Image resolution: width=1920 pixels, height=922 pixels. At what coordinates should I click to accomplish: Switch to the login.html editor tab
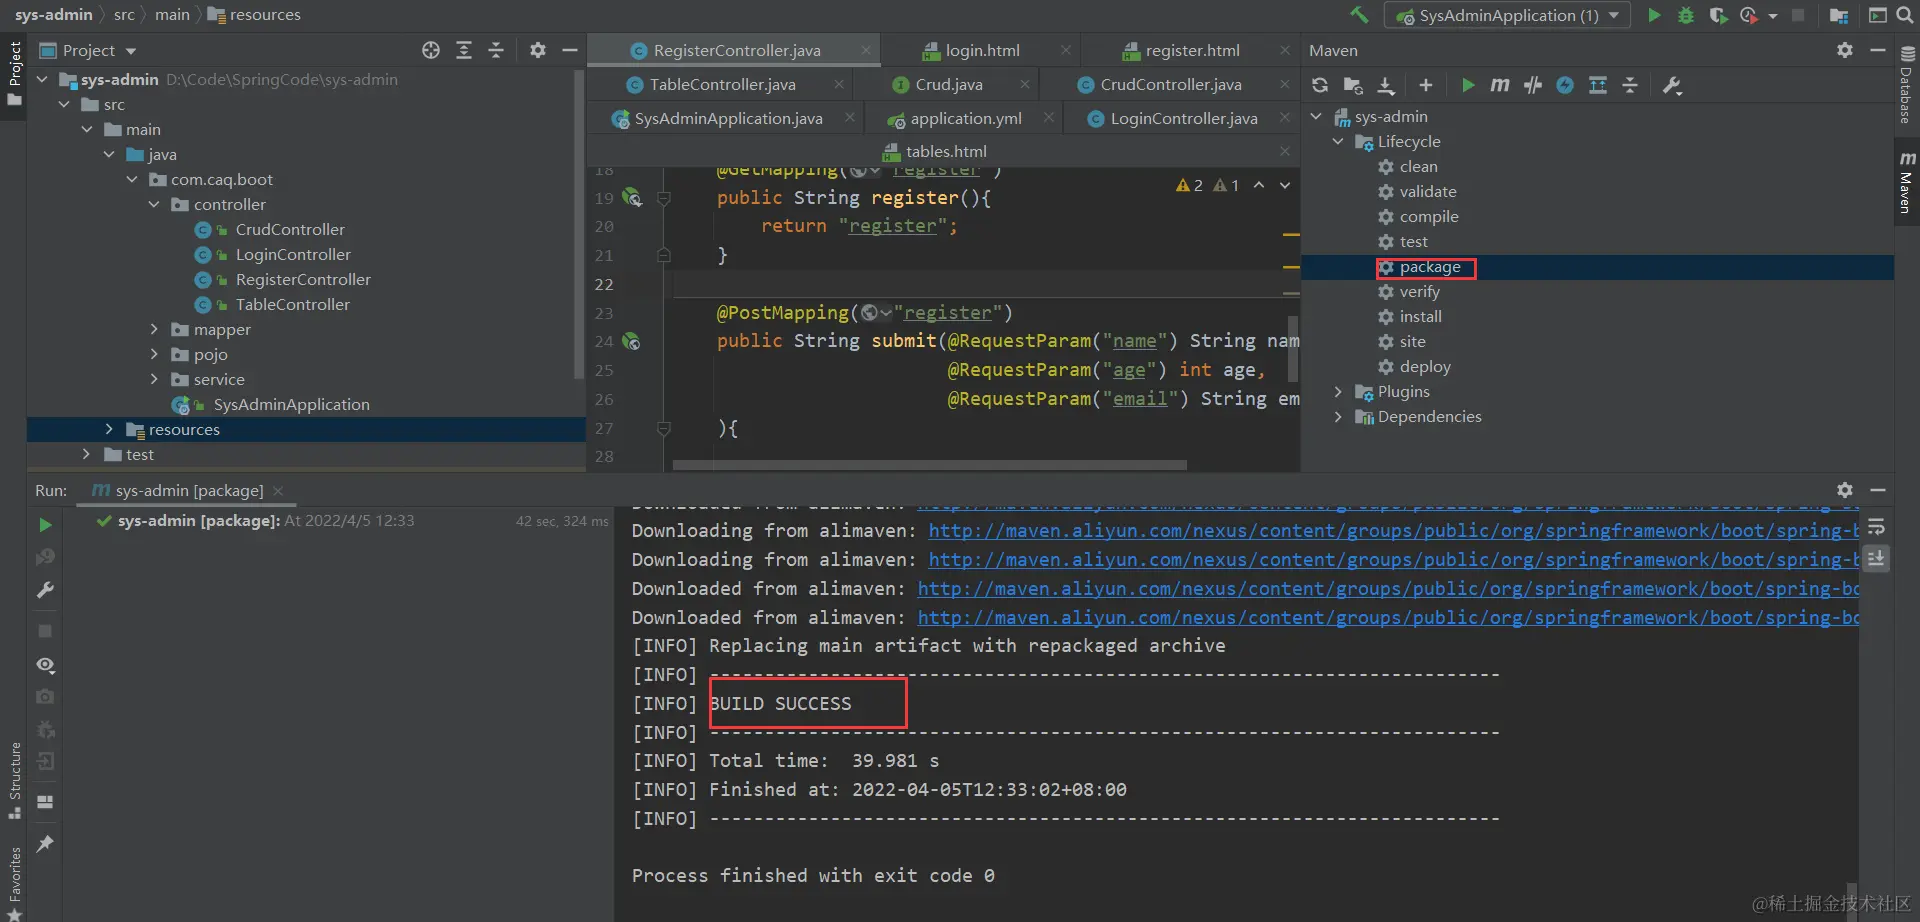click(982, 50)
